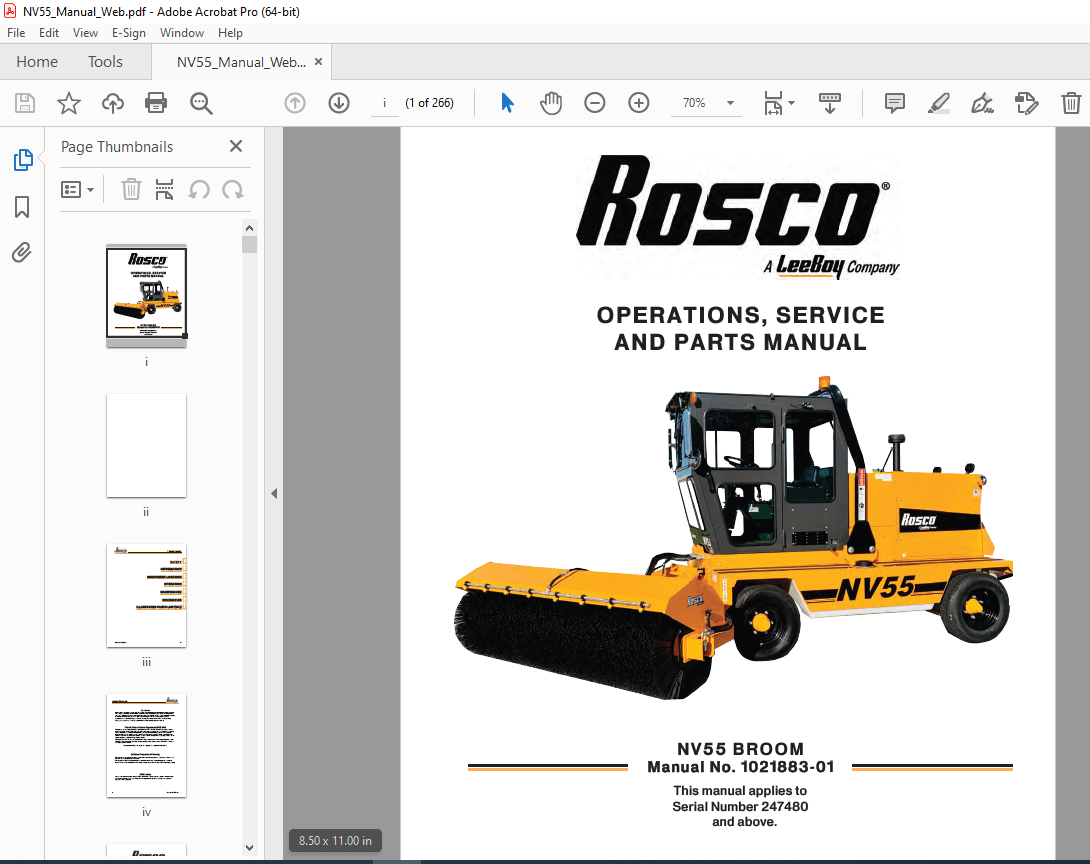
Task: Upload the file to cloud storage
Action: click(112, 103)
